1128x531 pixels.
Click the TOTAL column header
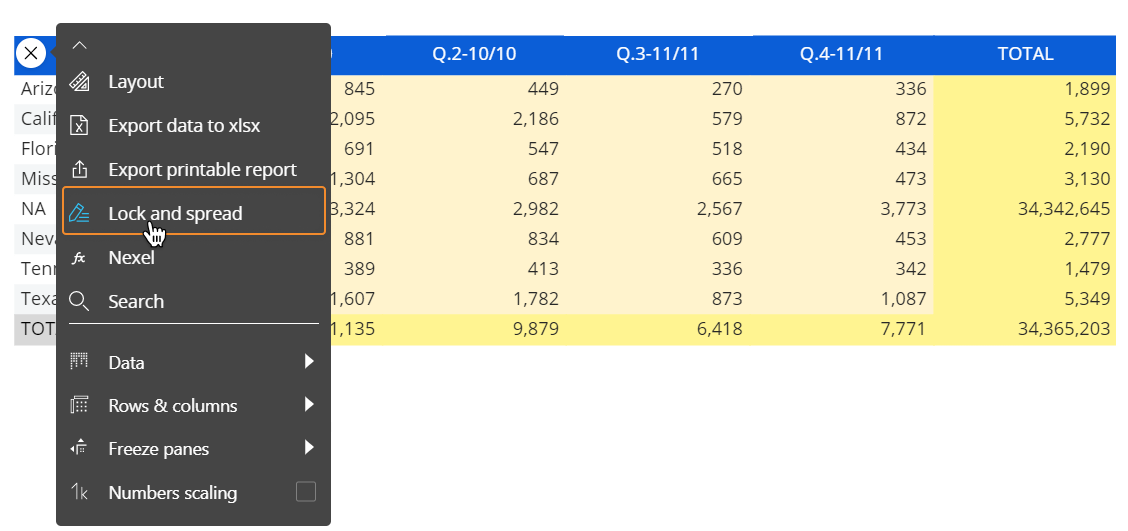1025,54
